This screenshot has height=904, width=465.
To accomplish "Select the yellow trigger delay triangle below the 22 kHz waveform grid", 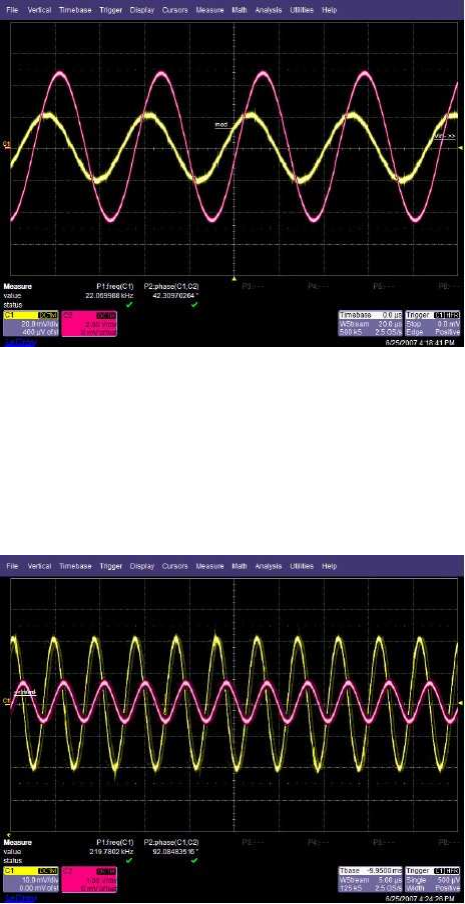I will tap(233, 279).
